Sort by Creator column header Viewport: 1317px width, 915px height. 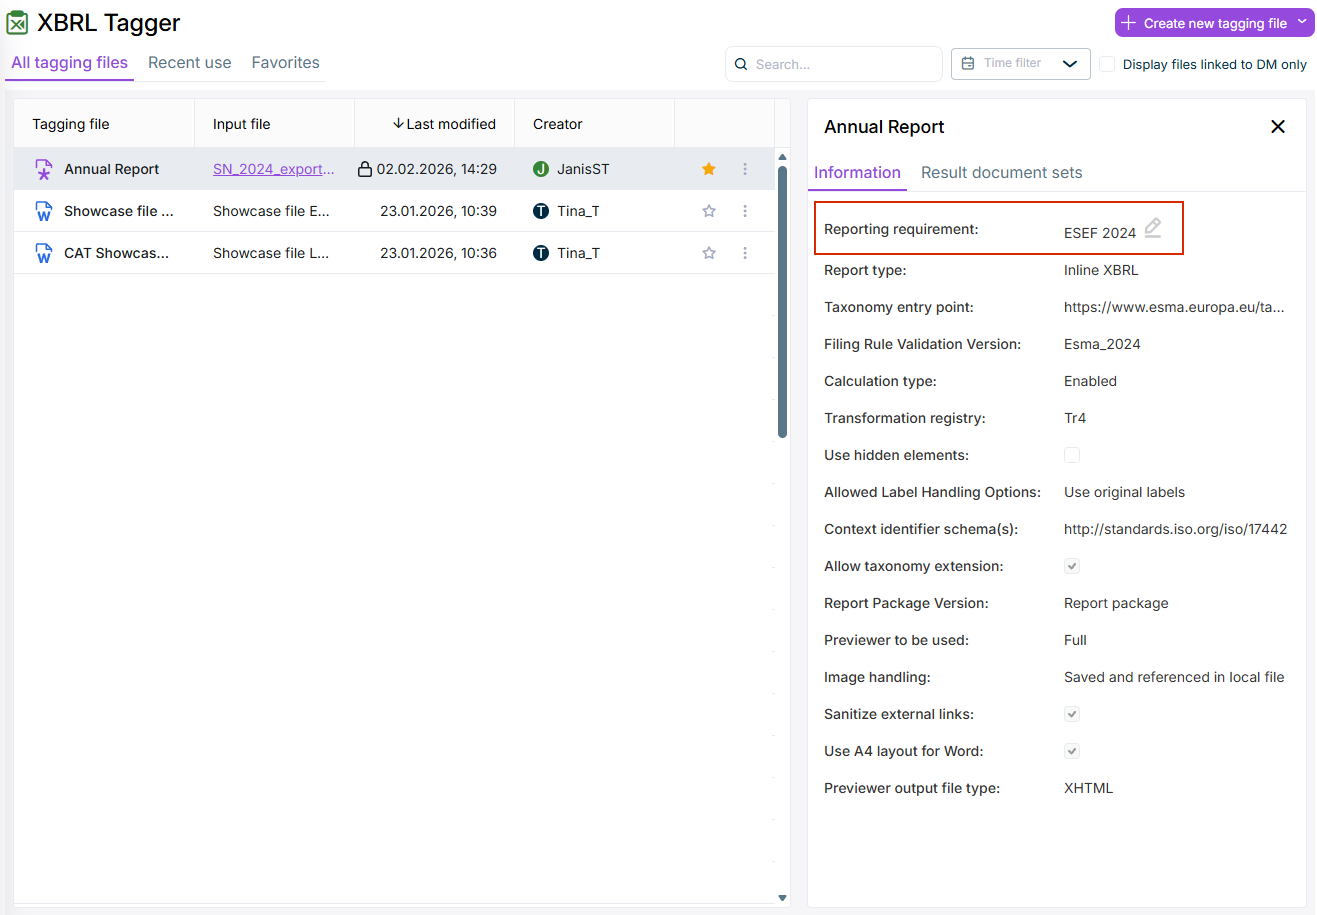click(x=558, y=124)
